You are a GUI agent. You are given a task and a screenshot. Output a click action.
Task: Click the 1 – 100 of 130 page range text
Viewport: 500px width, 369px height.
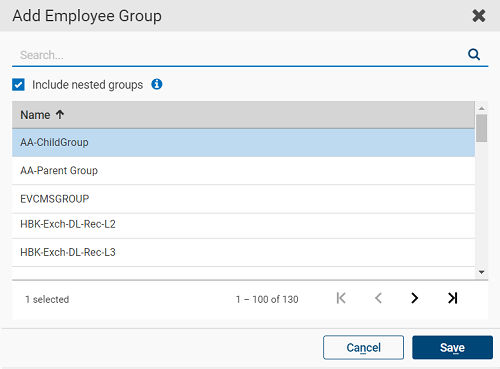pos(267,299)
